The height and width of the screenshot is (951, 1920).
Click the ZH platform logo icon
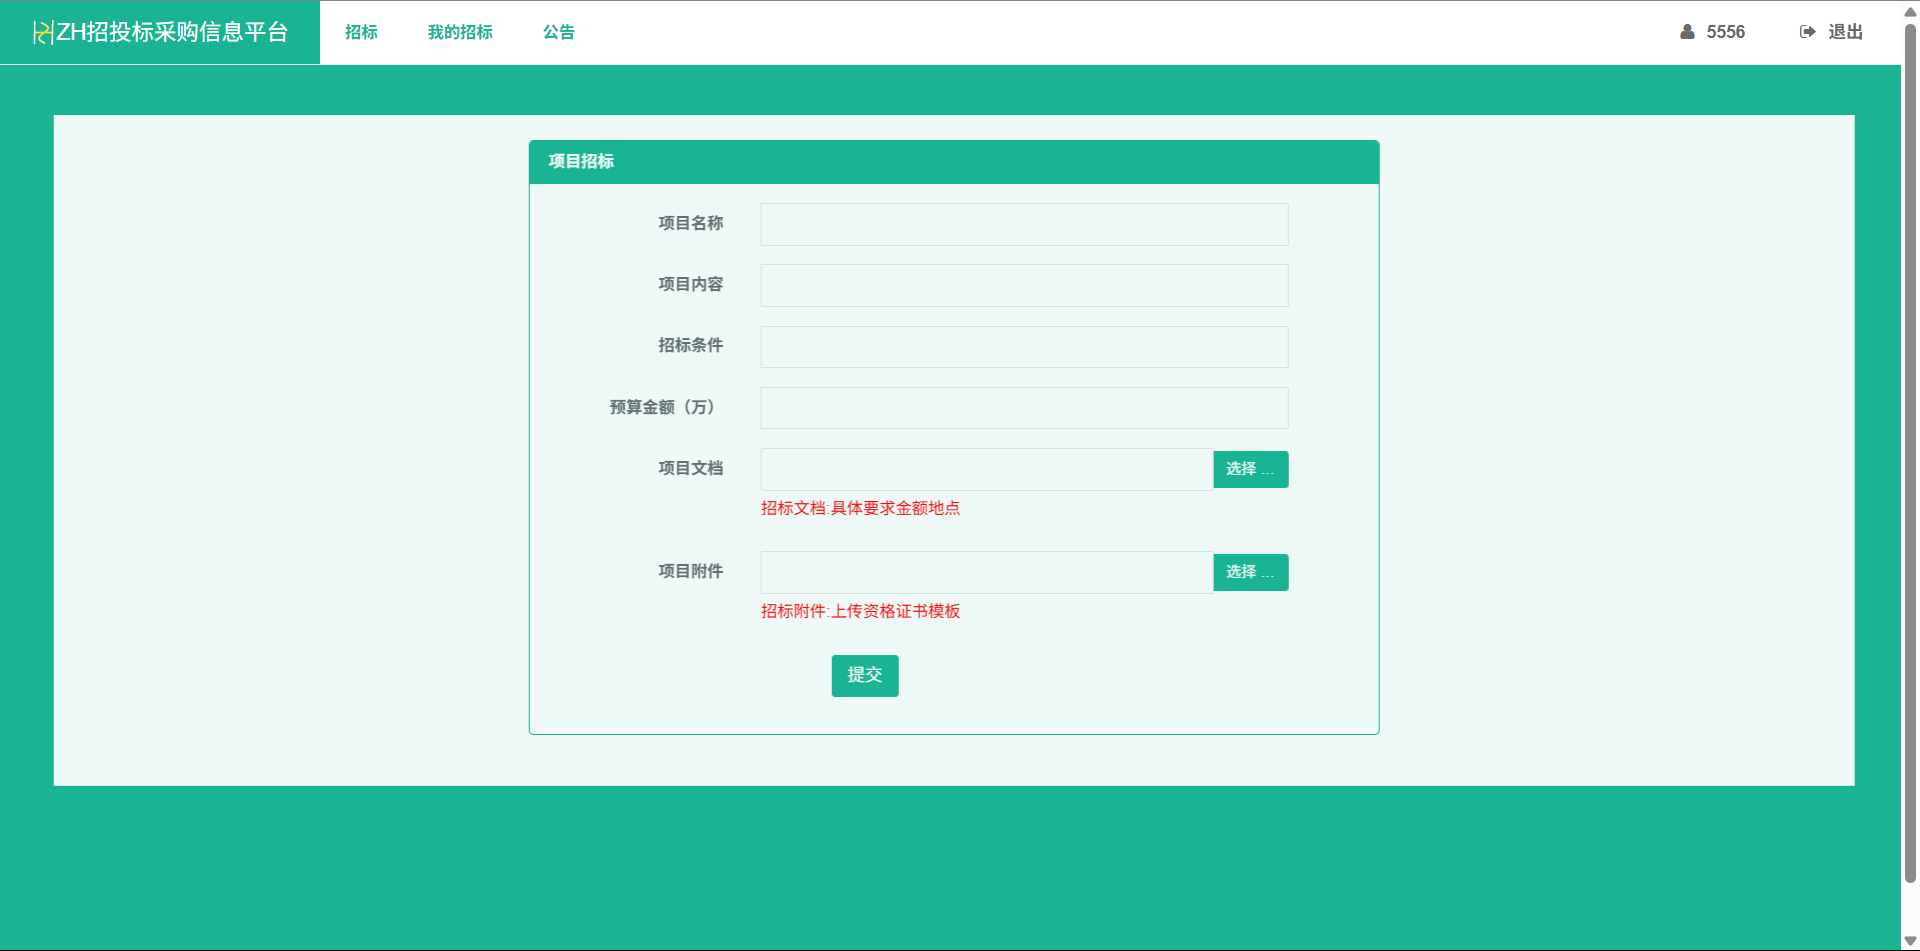pos(43,32)
